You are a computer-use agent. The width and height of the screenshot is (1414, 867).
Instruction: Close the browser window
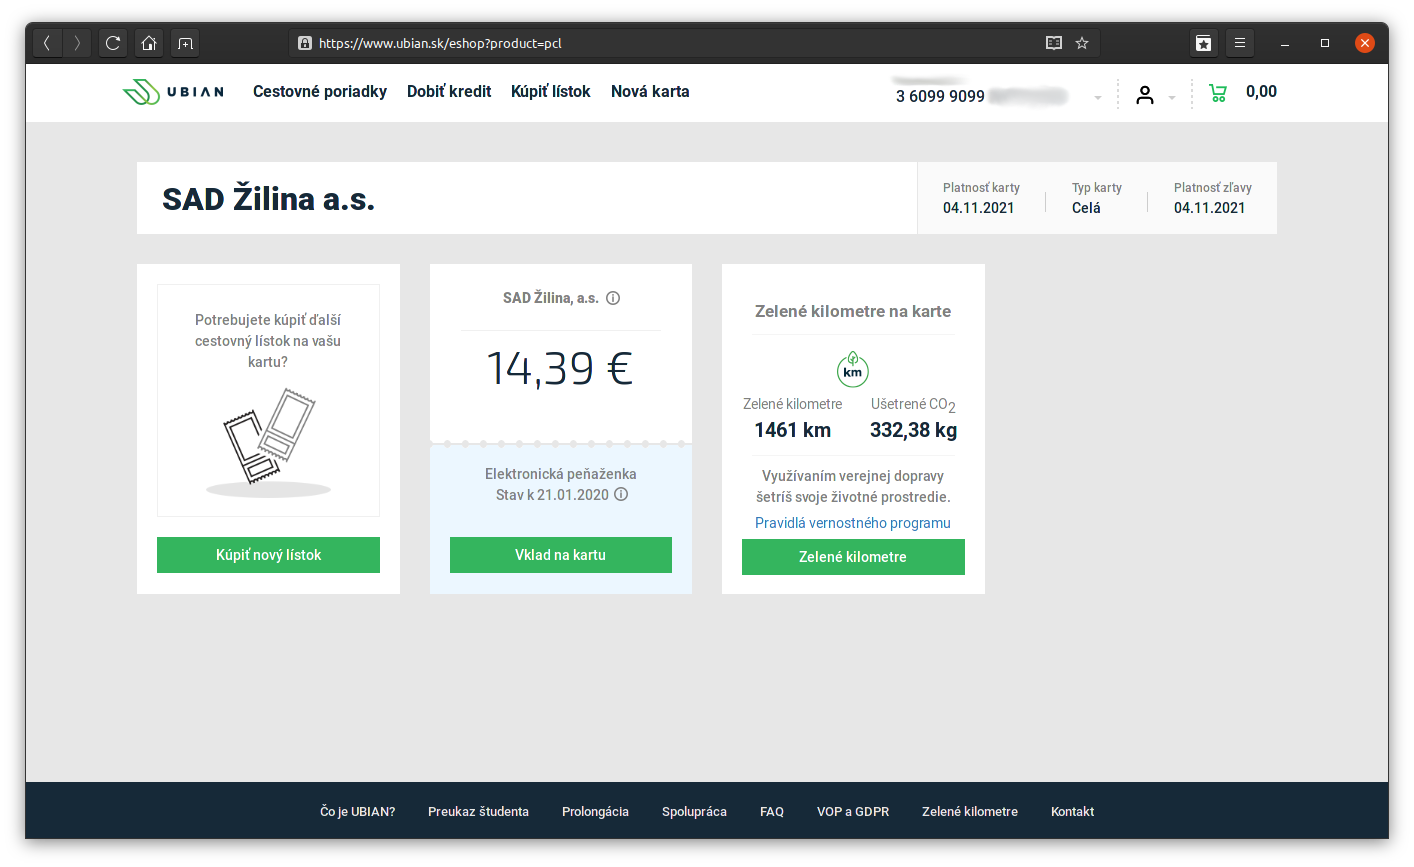[1365, 43]
